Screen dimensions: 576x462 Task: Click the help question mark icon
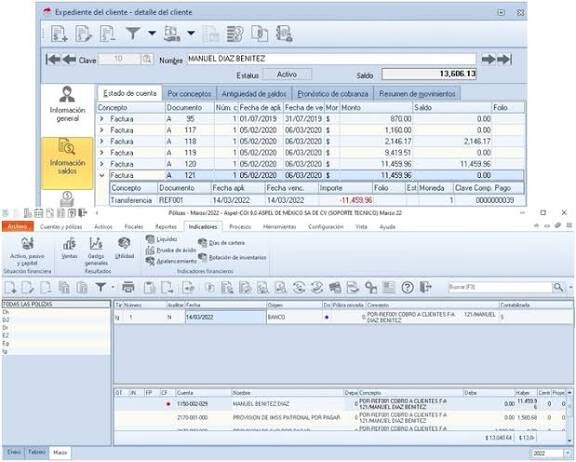(407, 287)
